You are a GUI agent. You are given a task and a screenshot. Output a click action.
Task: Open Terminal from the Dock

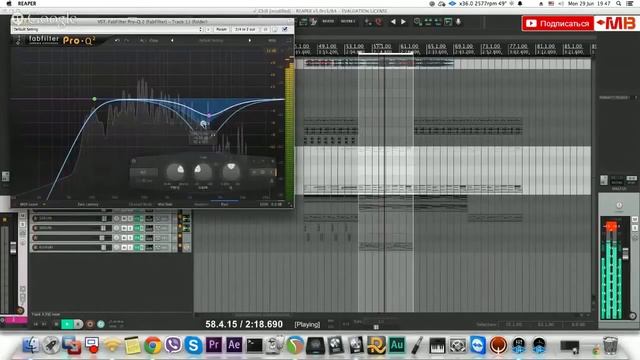tap(254, 345)
